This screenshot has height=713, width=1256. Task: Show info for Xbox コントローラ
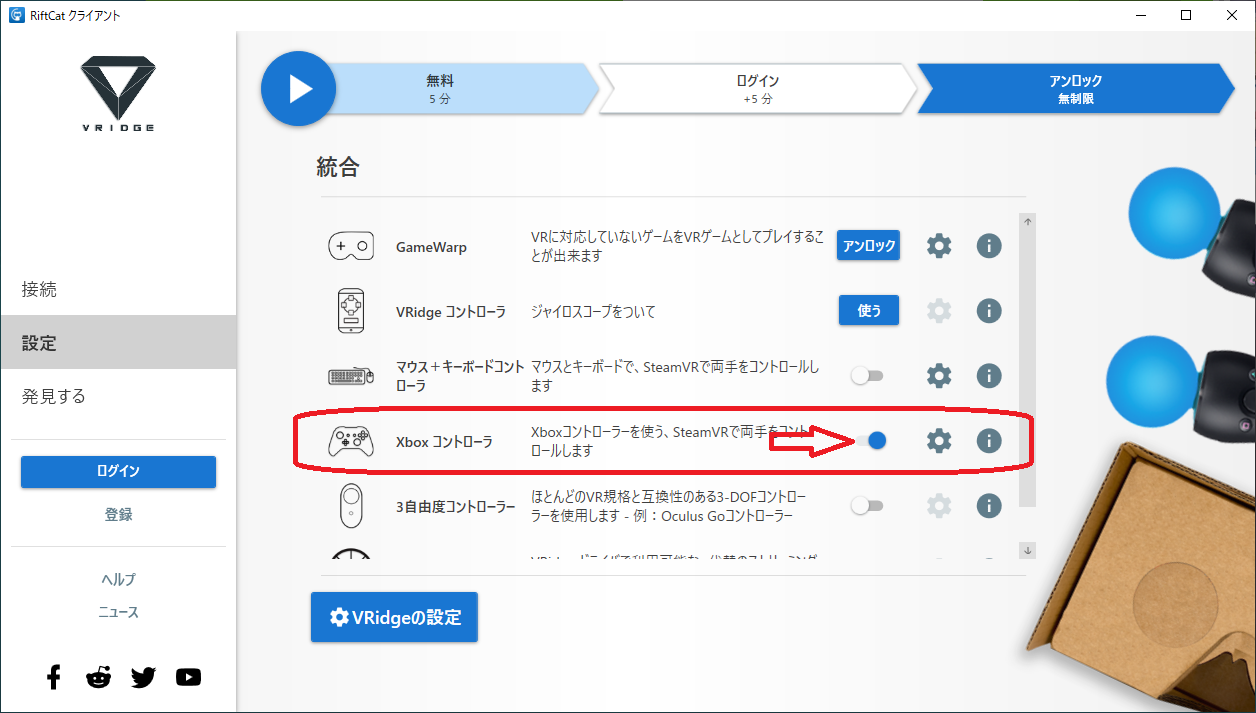pyautogui.click(x=988, y=440)
